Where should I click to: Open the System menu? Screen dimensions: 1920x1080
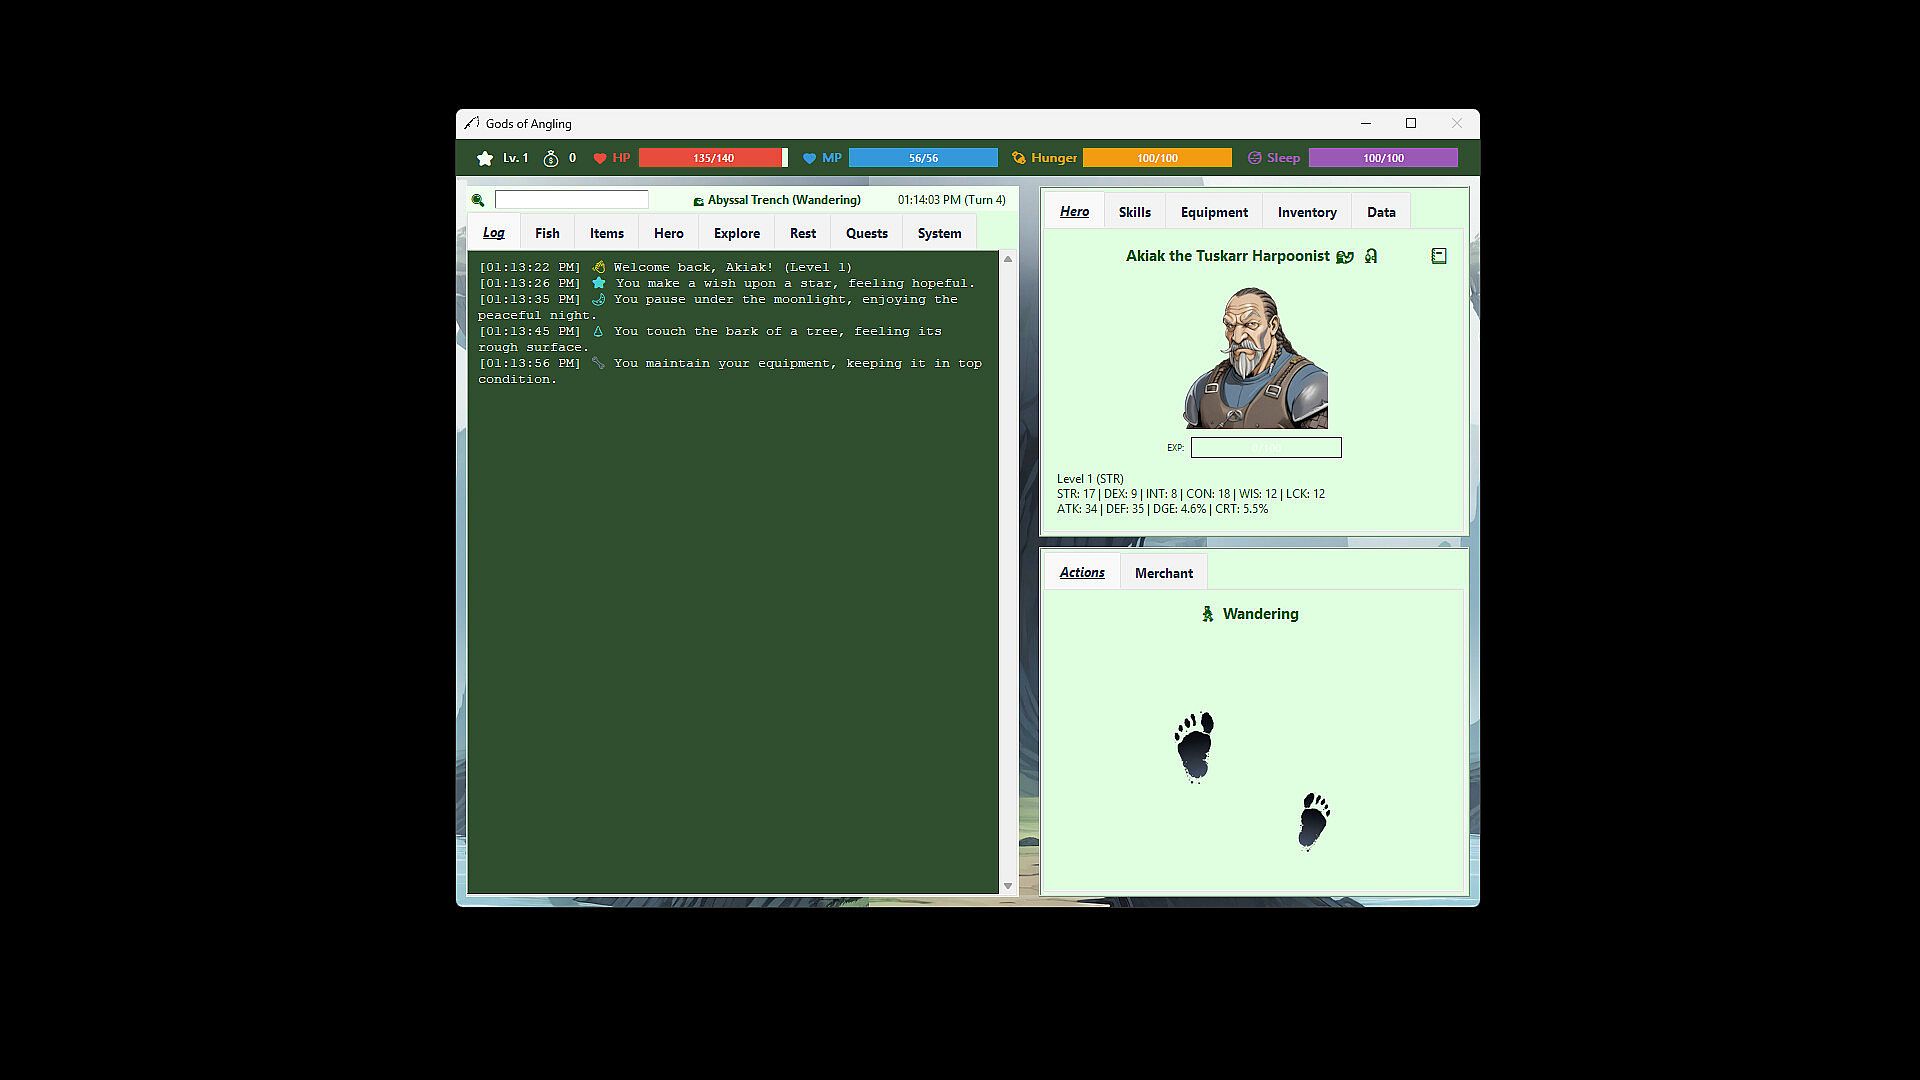[x=939, y=233]
